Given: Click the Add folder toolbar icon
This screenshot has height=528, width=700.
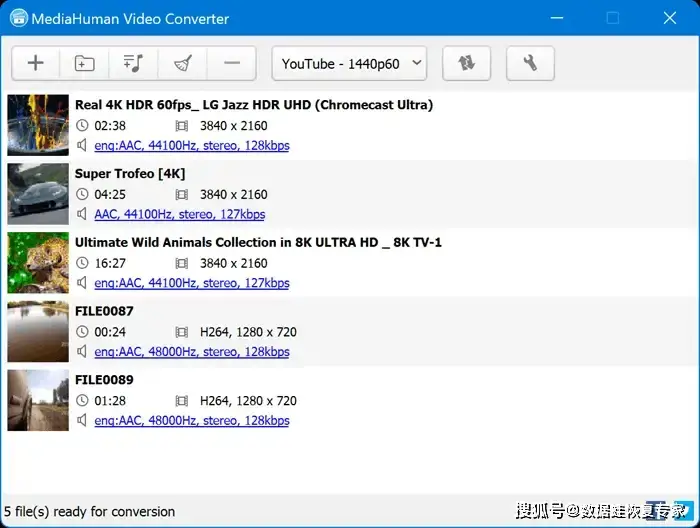Looking at the screenshot, I should (85, 63).
